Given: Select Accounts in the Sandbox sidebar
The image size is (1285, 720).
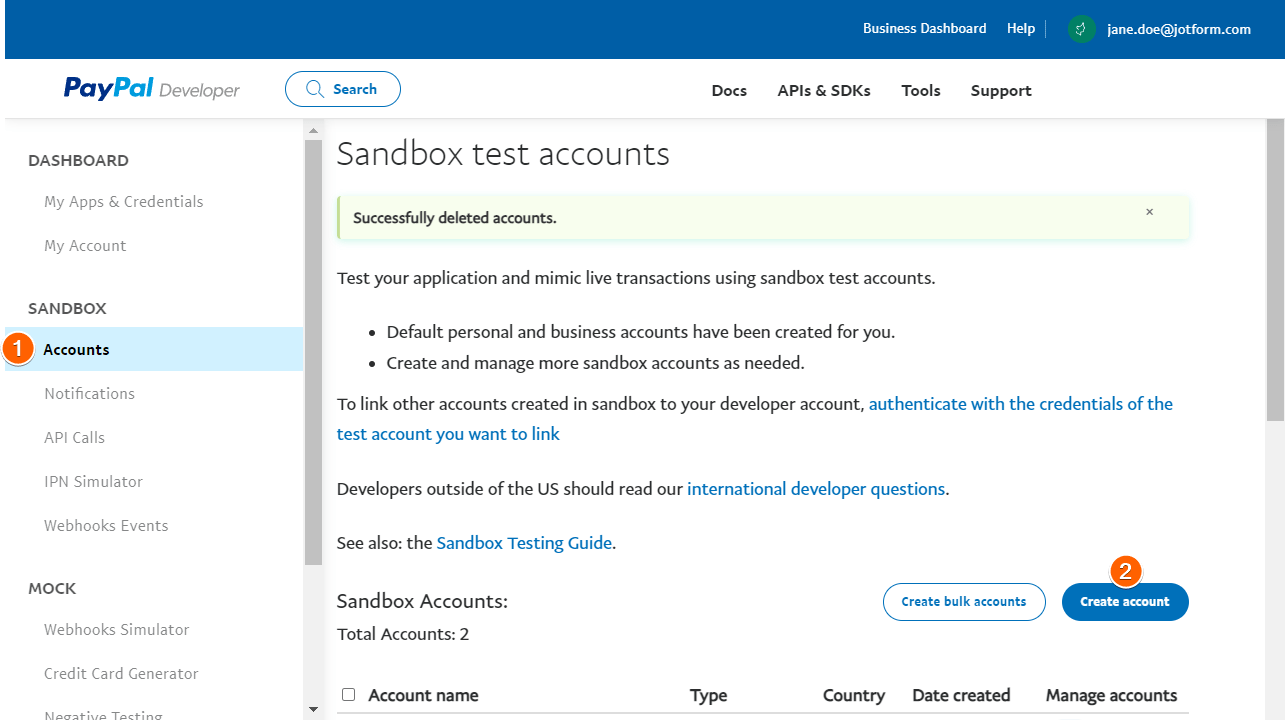Looking at the screenshot, I should tap(76, 349).
